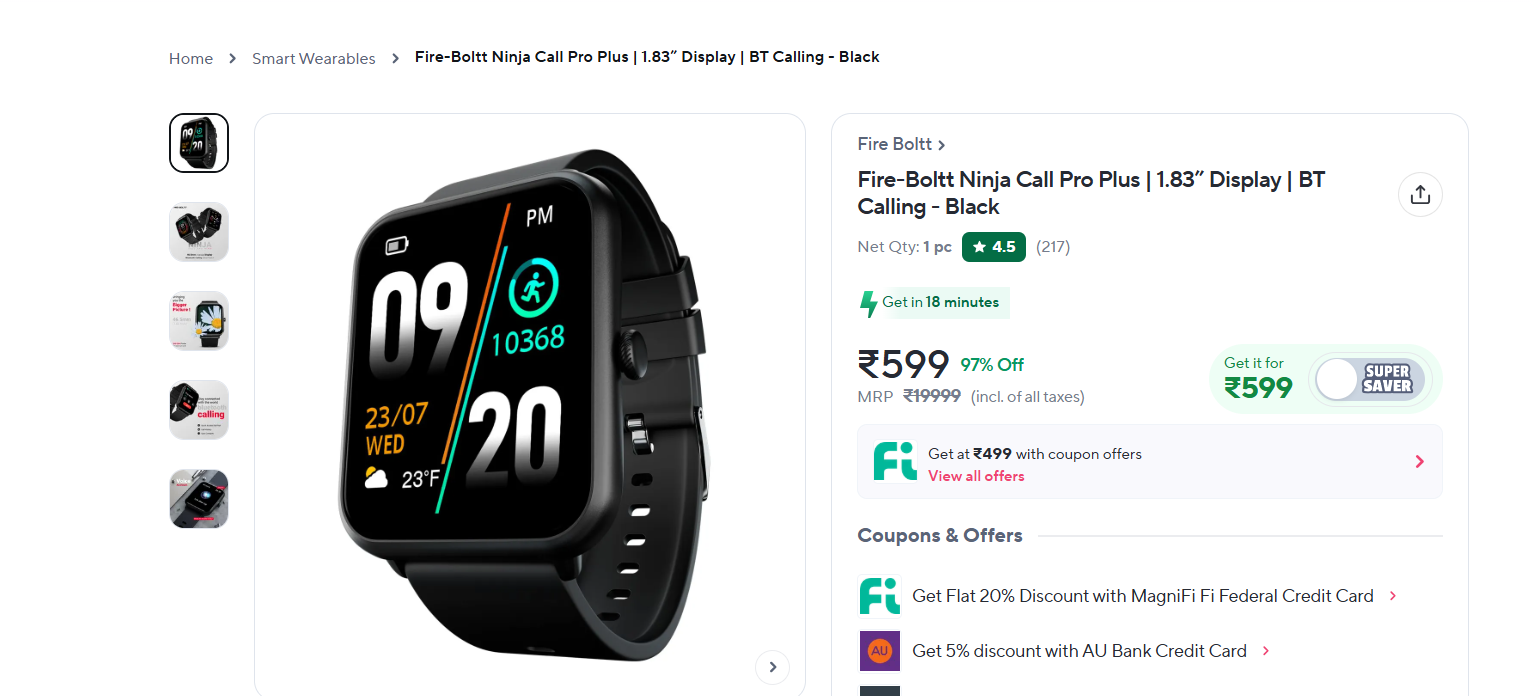The height and width of the screenshot is (696, 1530).
Task: Click the green lightning delivery icon
Action: tap(869, 303)
